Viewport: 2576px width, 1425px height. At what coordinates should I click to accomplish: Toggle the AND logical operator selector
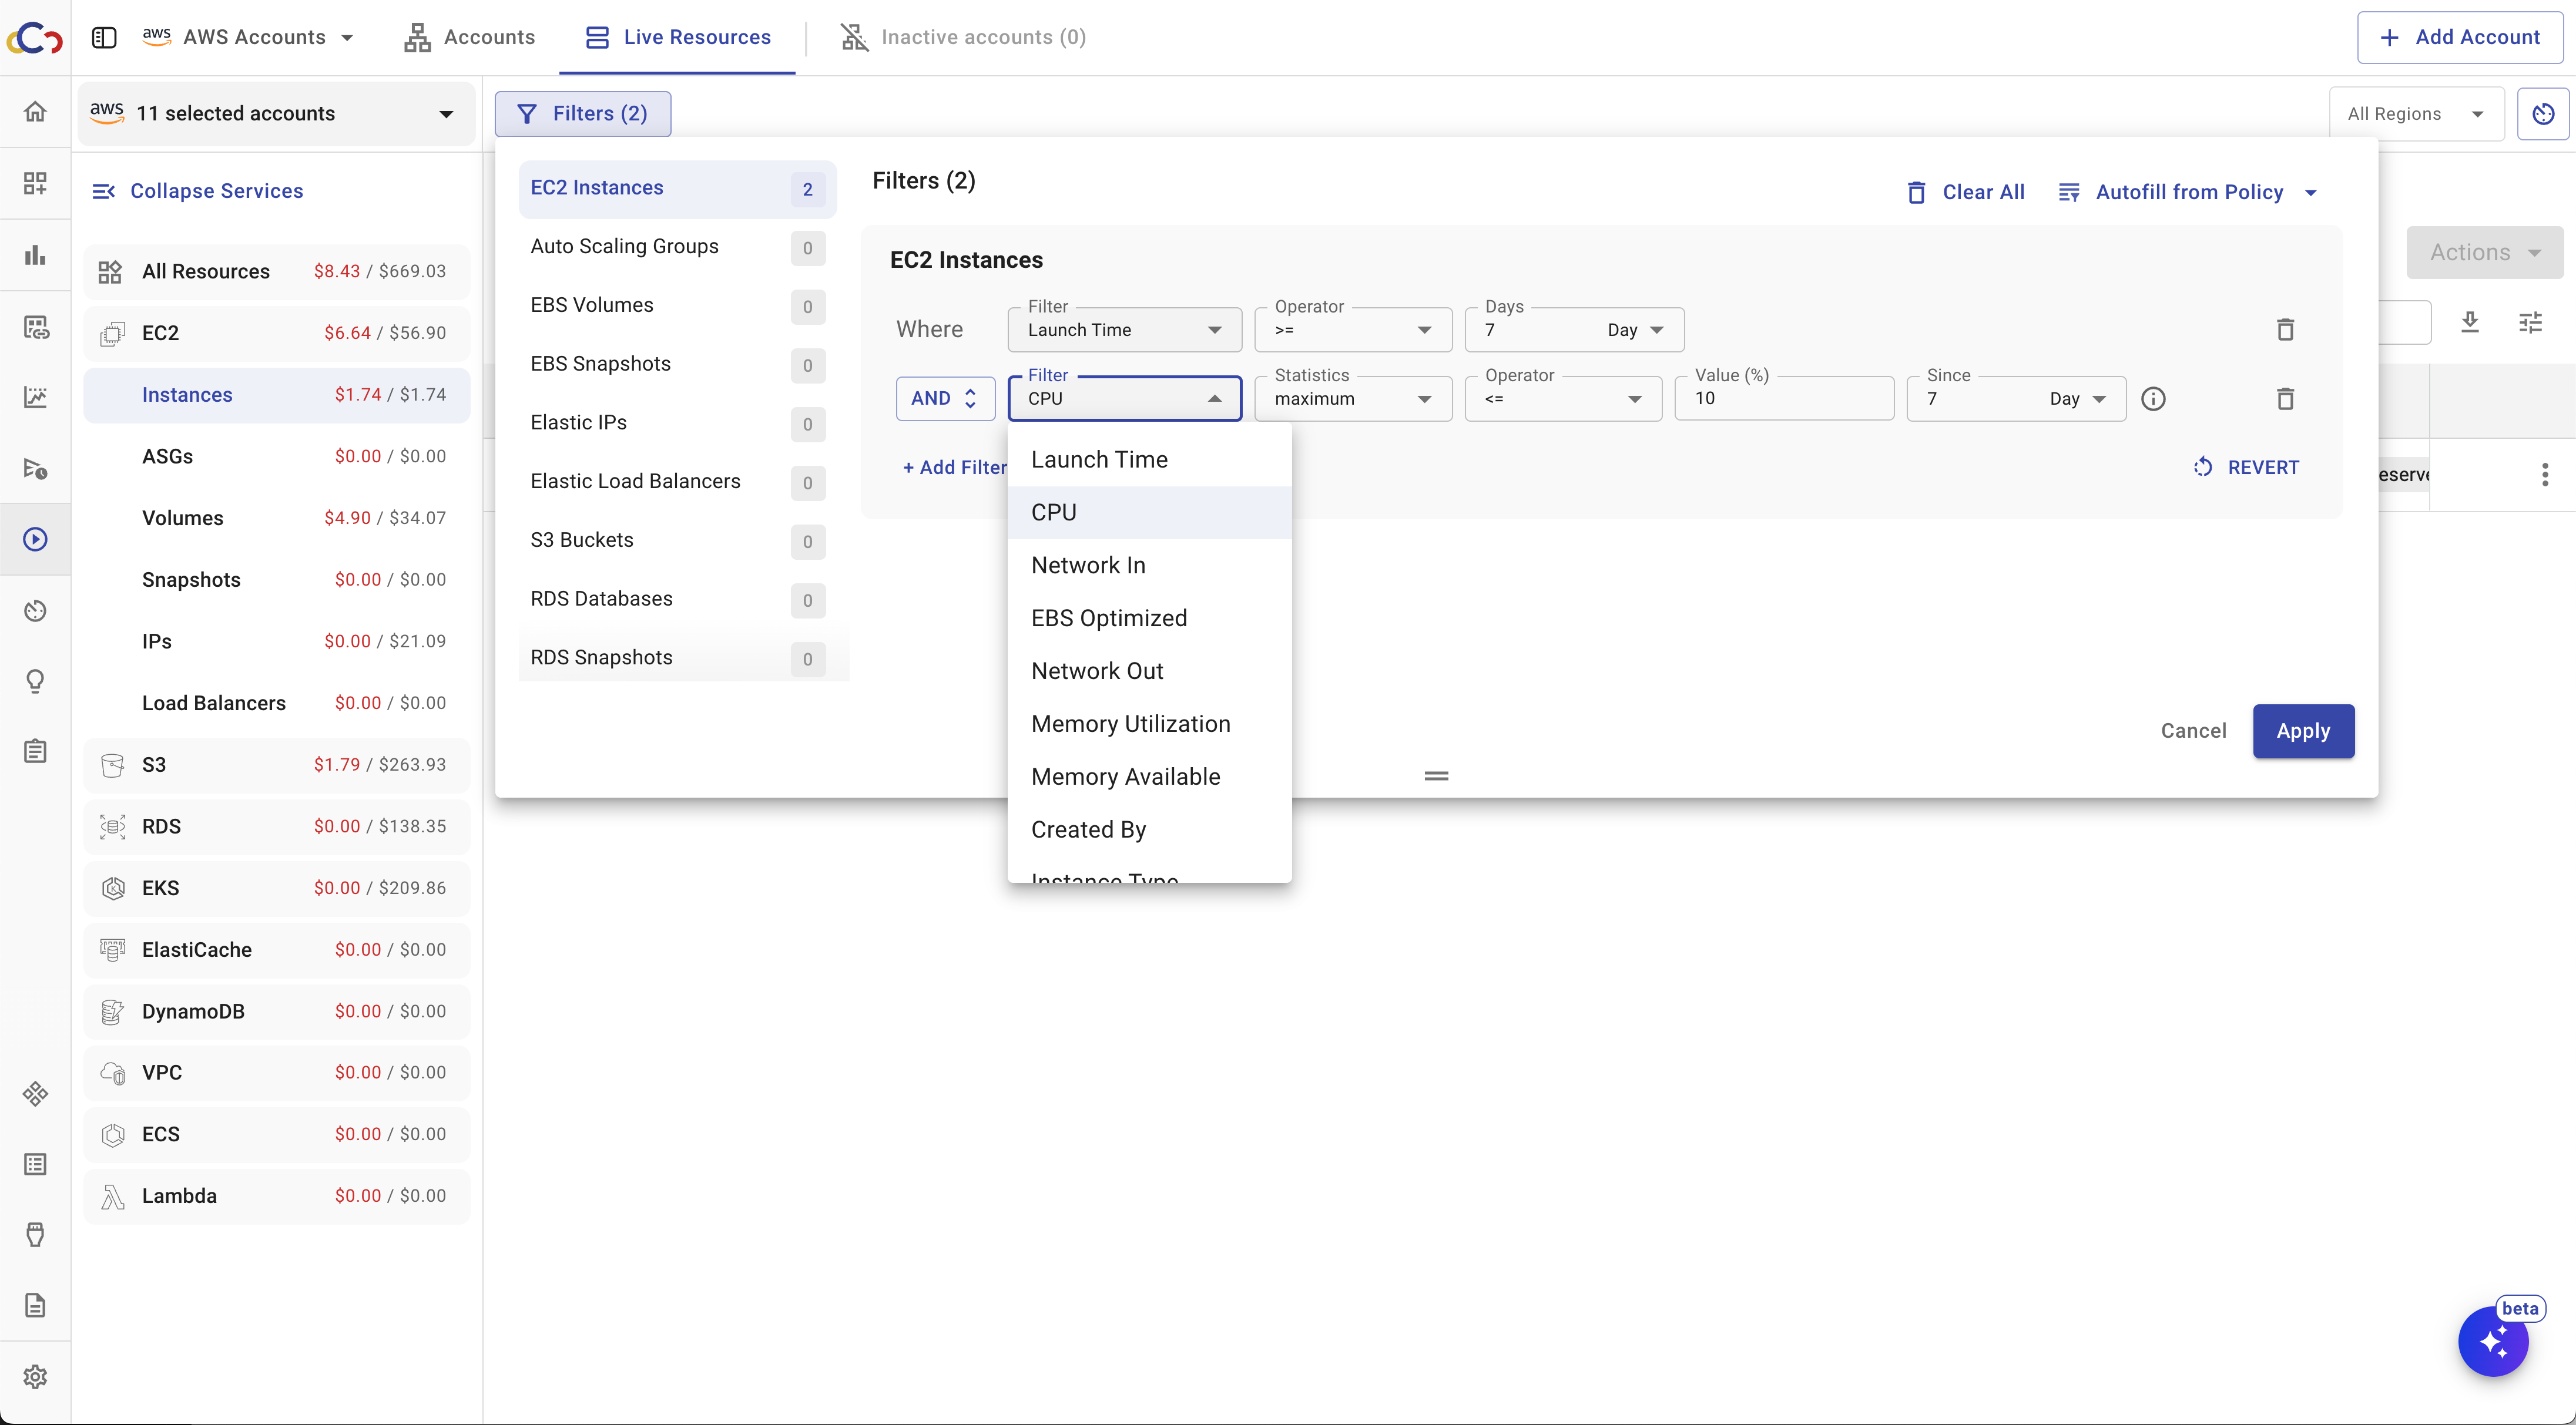pos(944,398)
